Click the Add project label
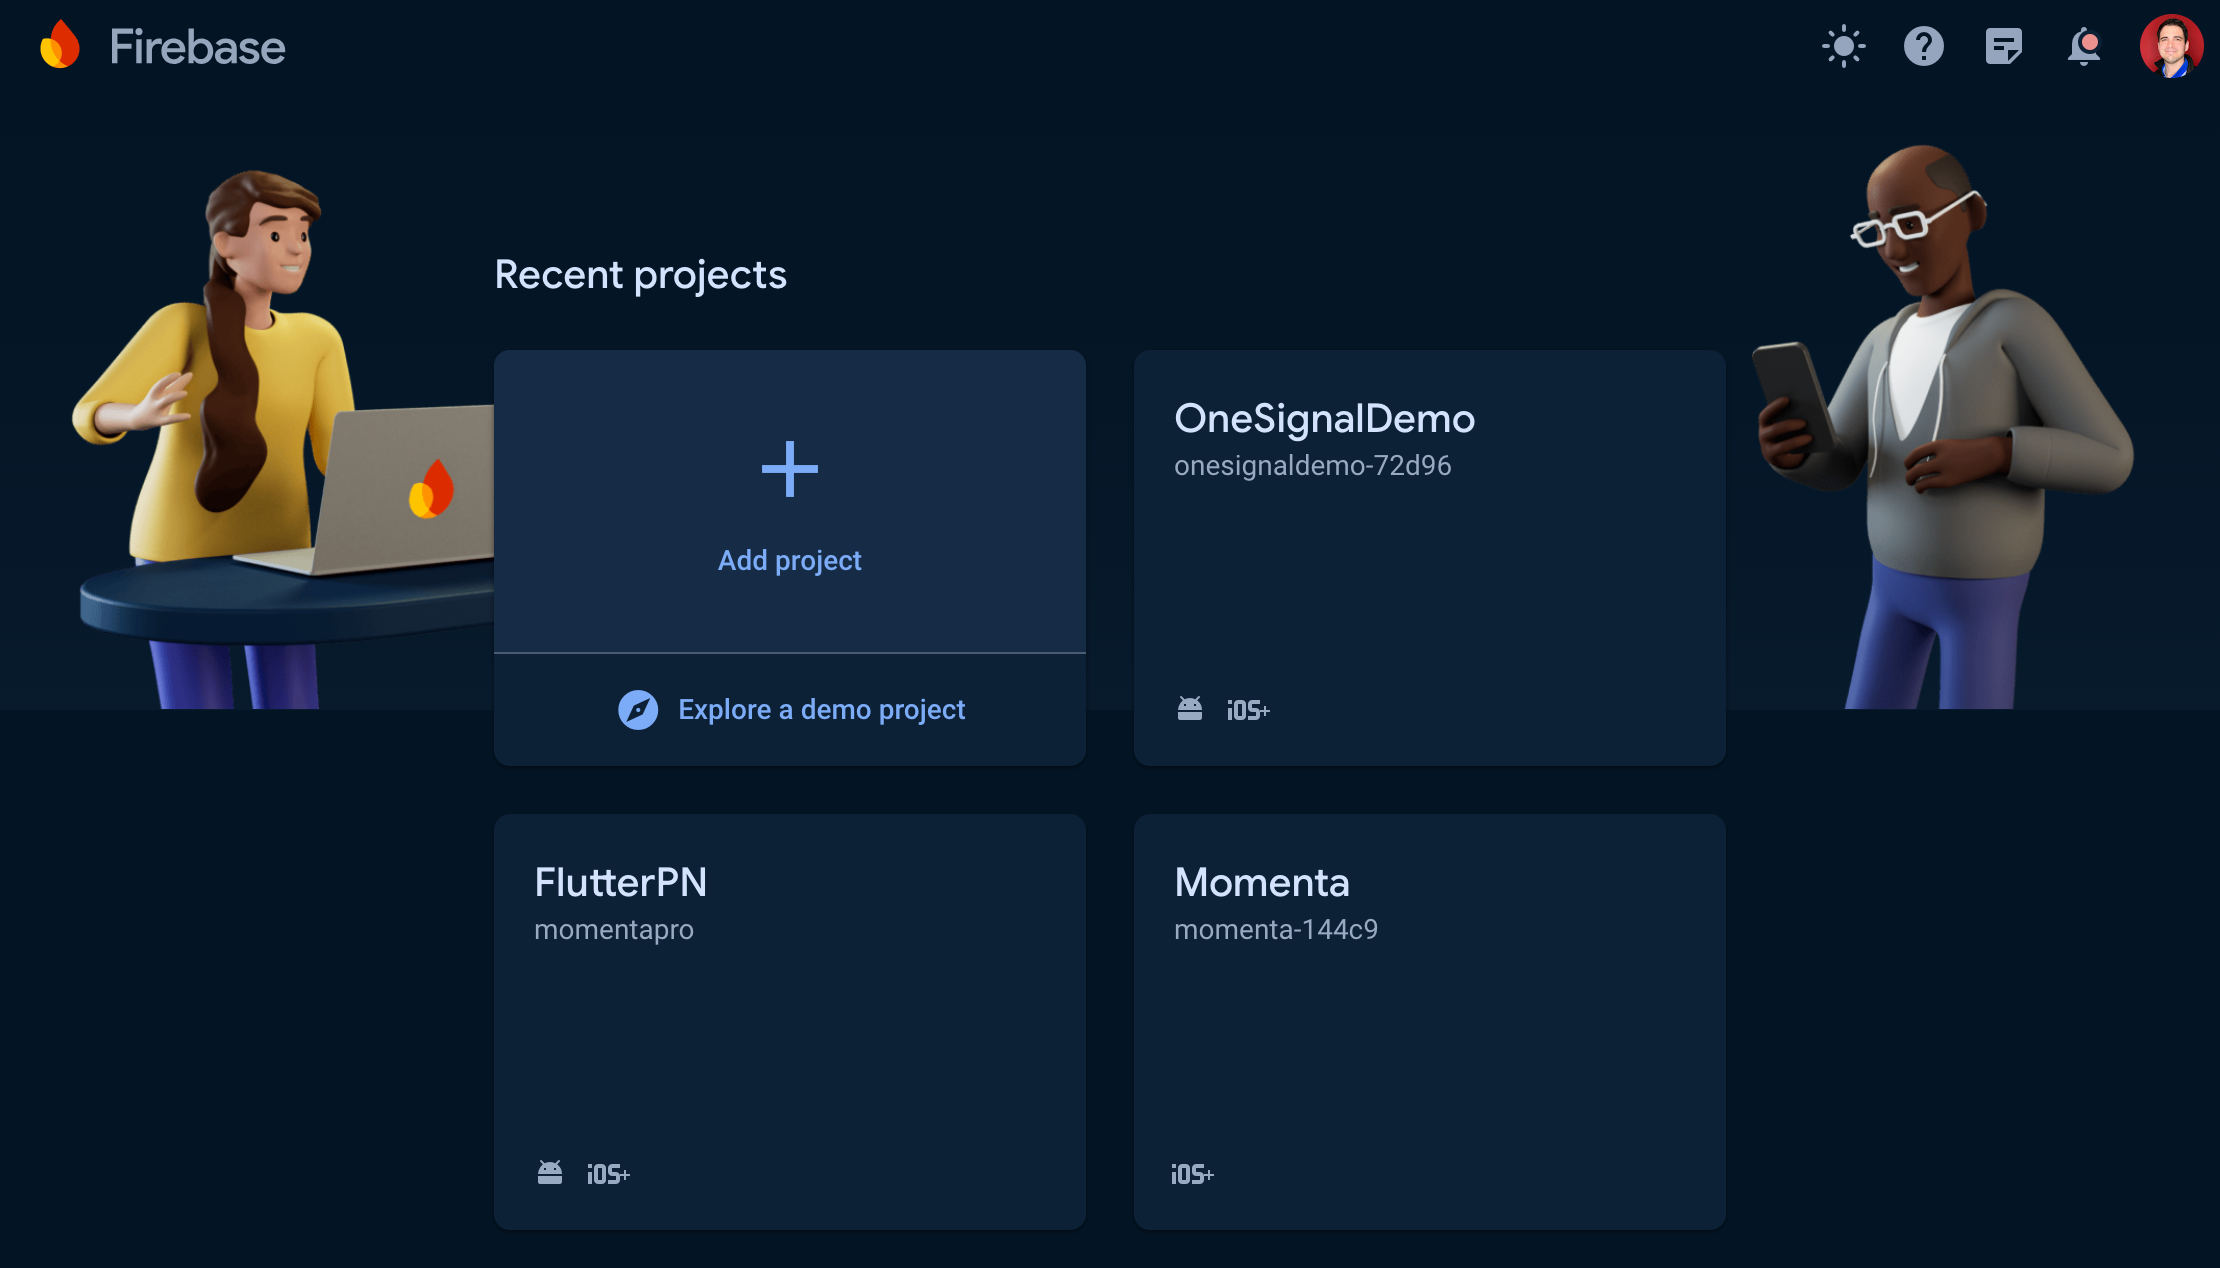The height and width of the screenshot is (1268, 2220). pos(790,560)
